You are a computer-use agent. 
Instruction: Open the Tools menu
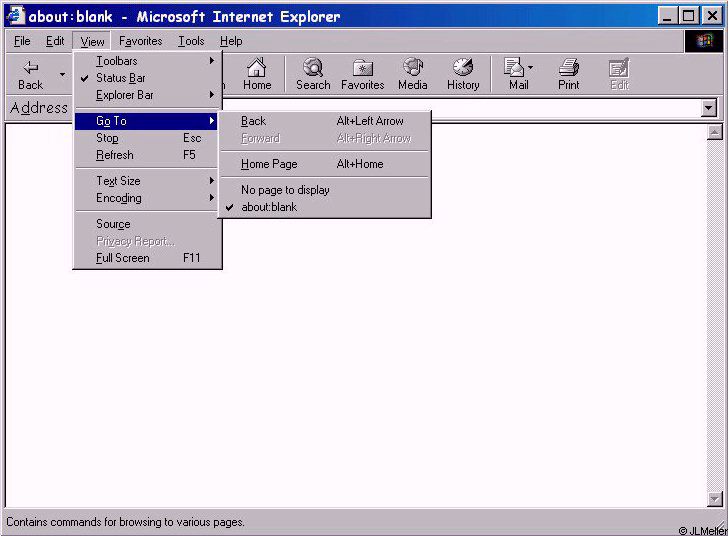(x=191, y=41)
